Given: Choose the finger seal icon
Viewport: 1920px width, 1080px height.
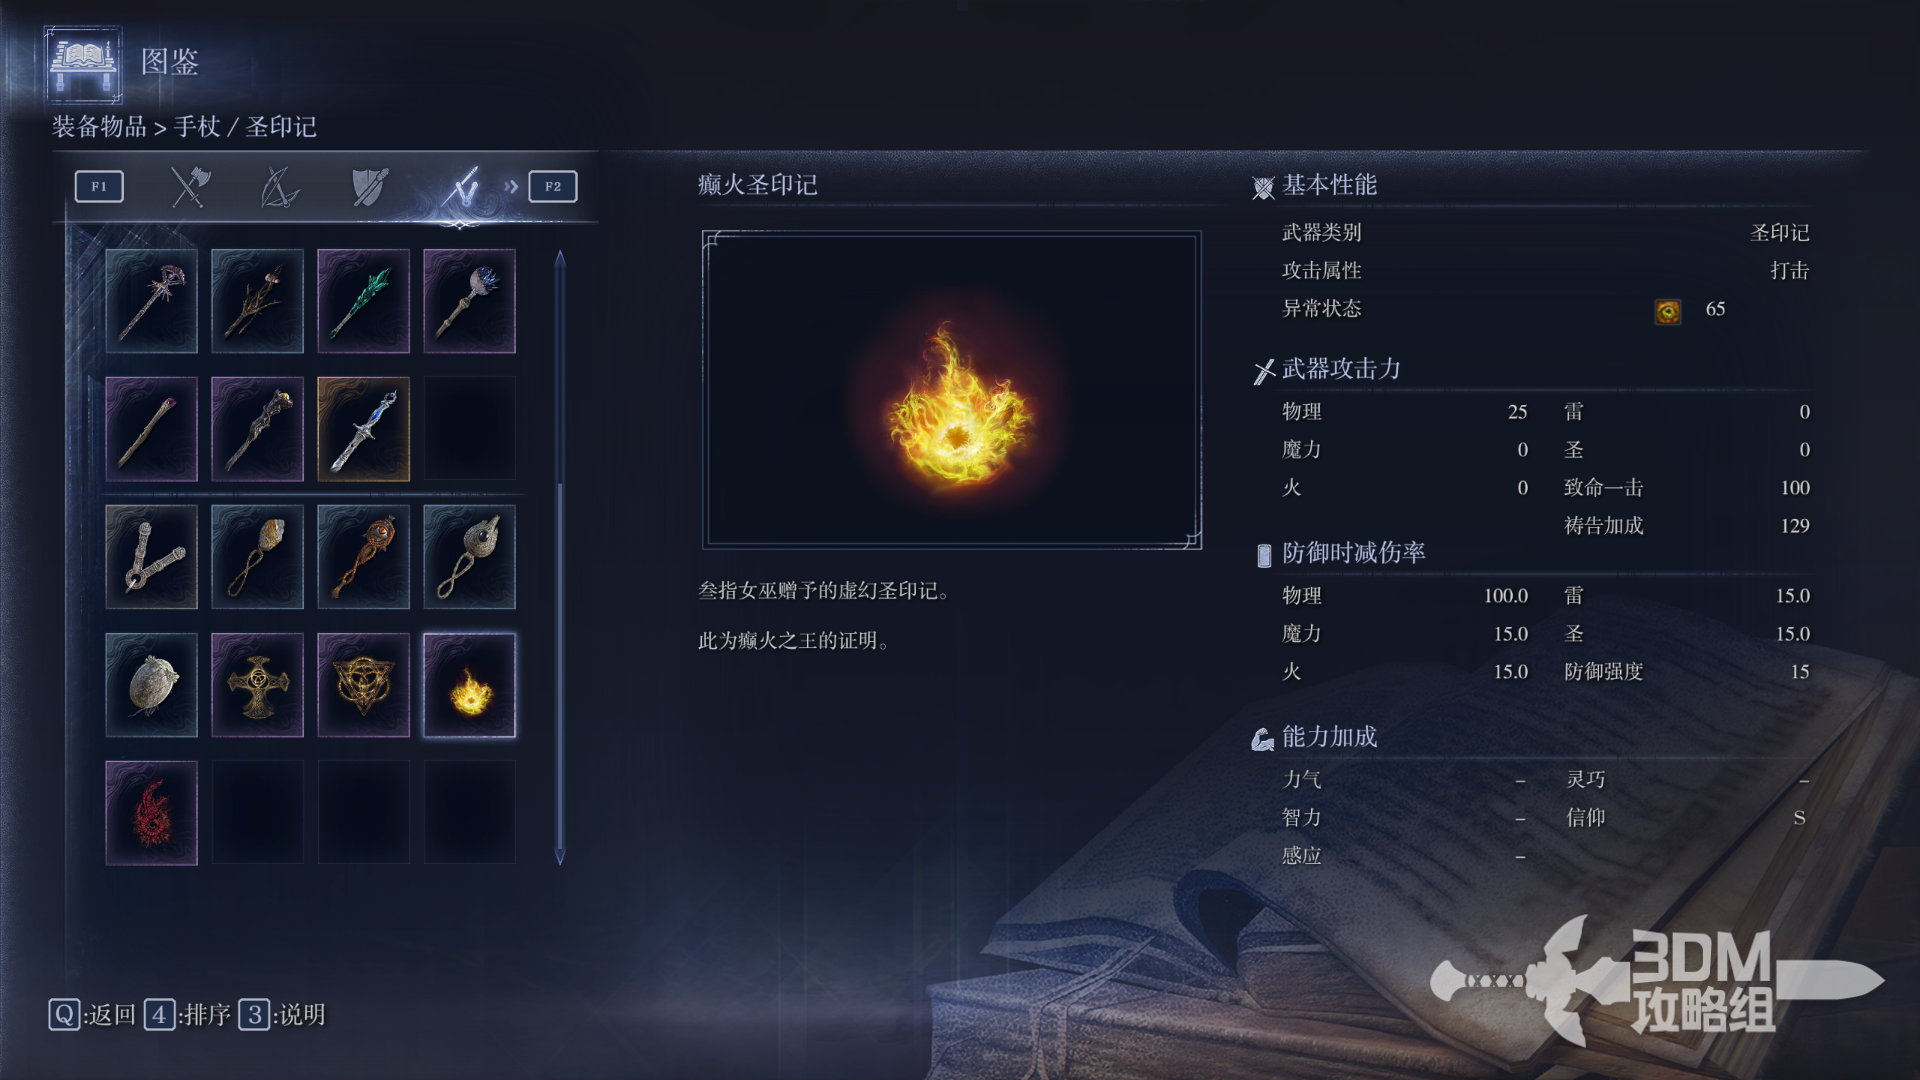Looking at the screenshot, I should click(x=151, y=557).
